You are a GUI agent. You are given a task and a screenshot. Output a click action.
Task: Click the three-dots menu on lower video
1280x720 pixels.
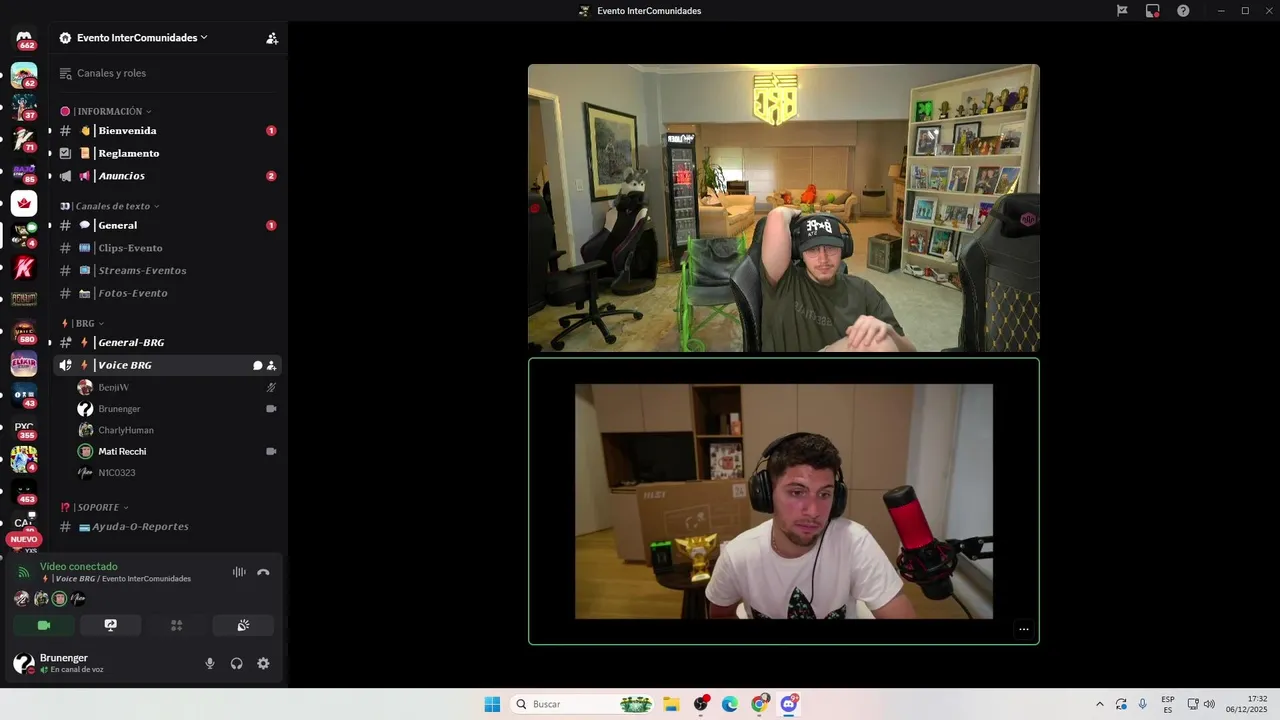[1023, 630]
